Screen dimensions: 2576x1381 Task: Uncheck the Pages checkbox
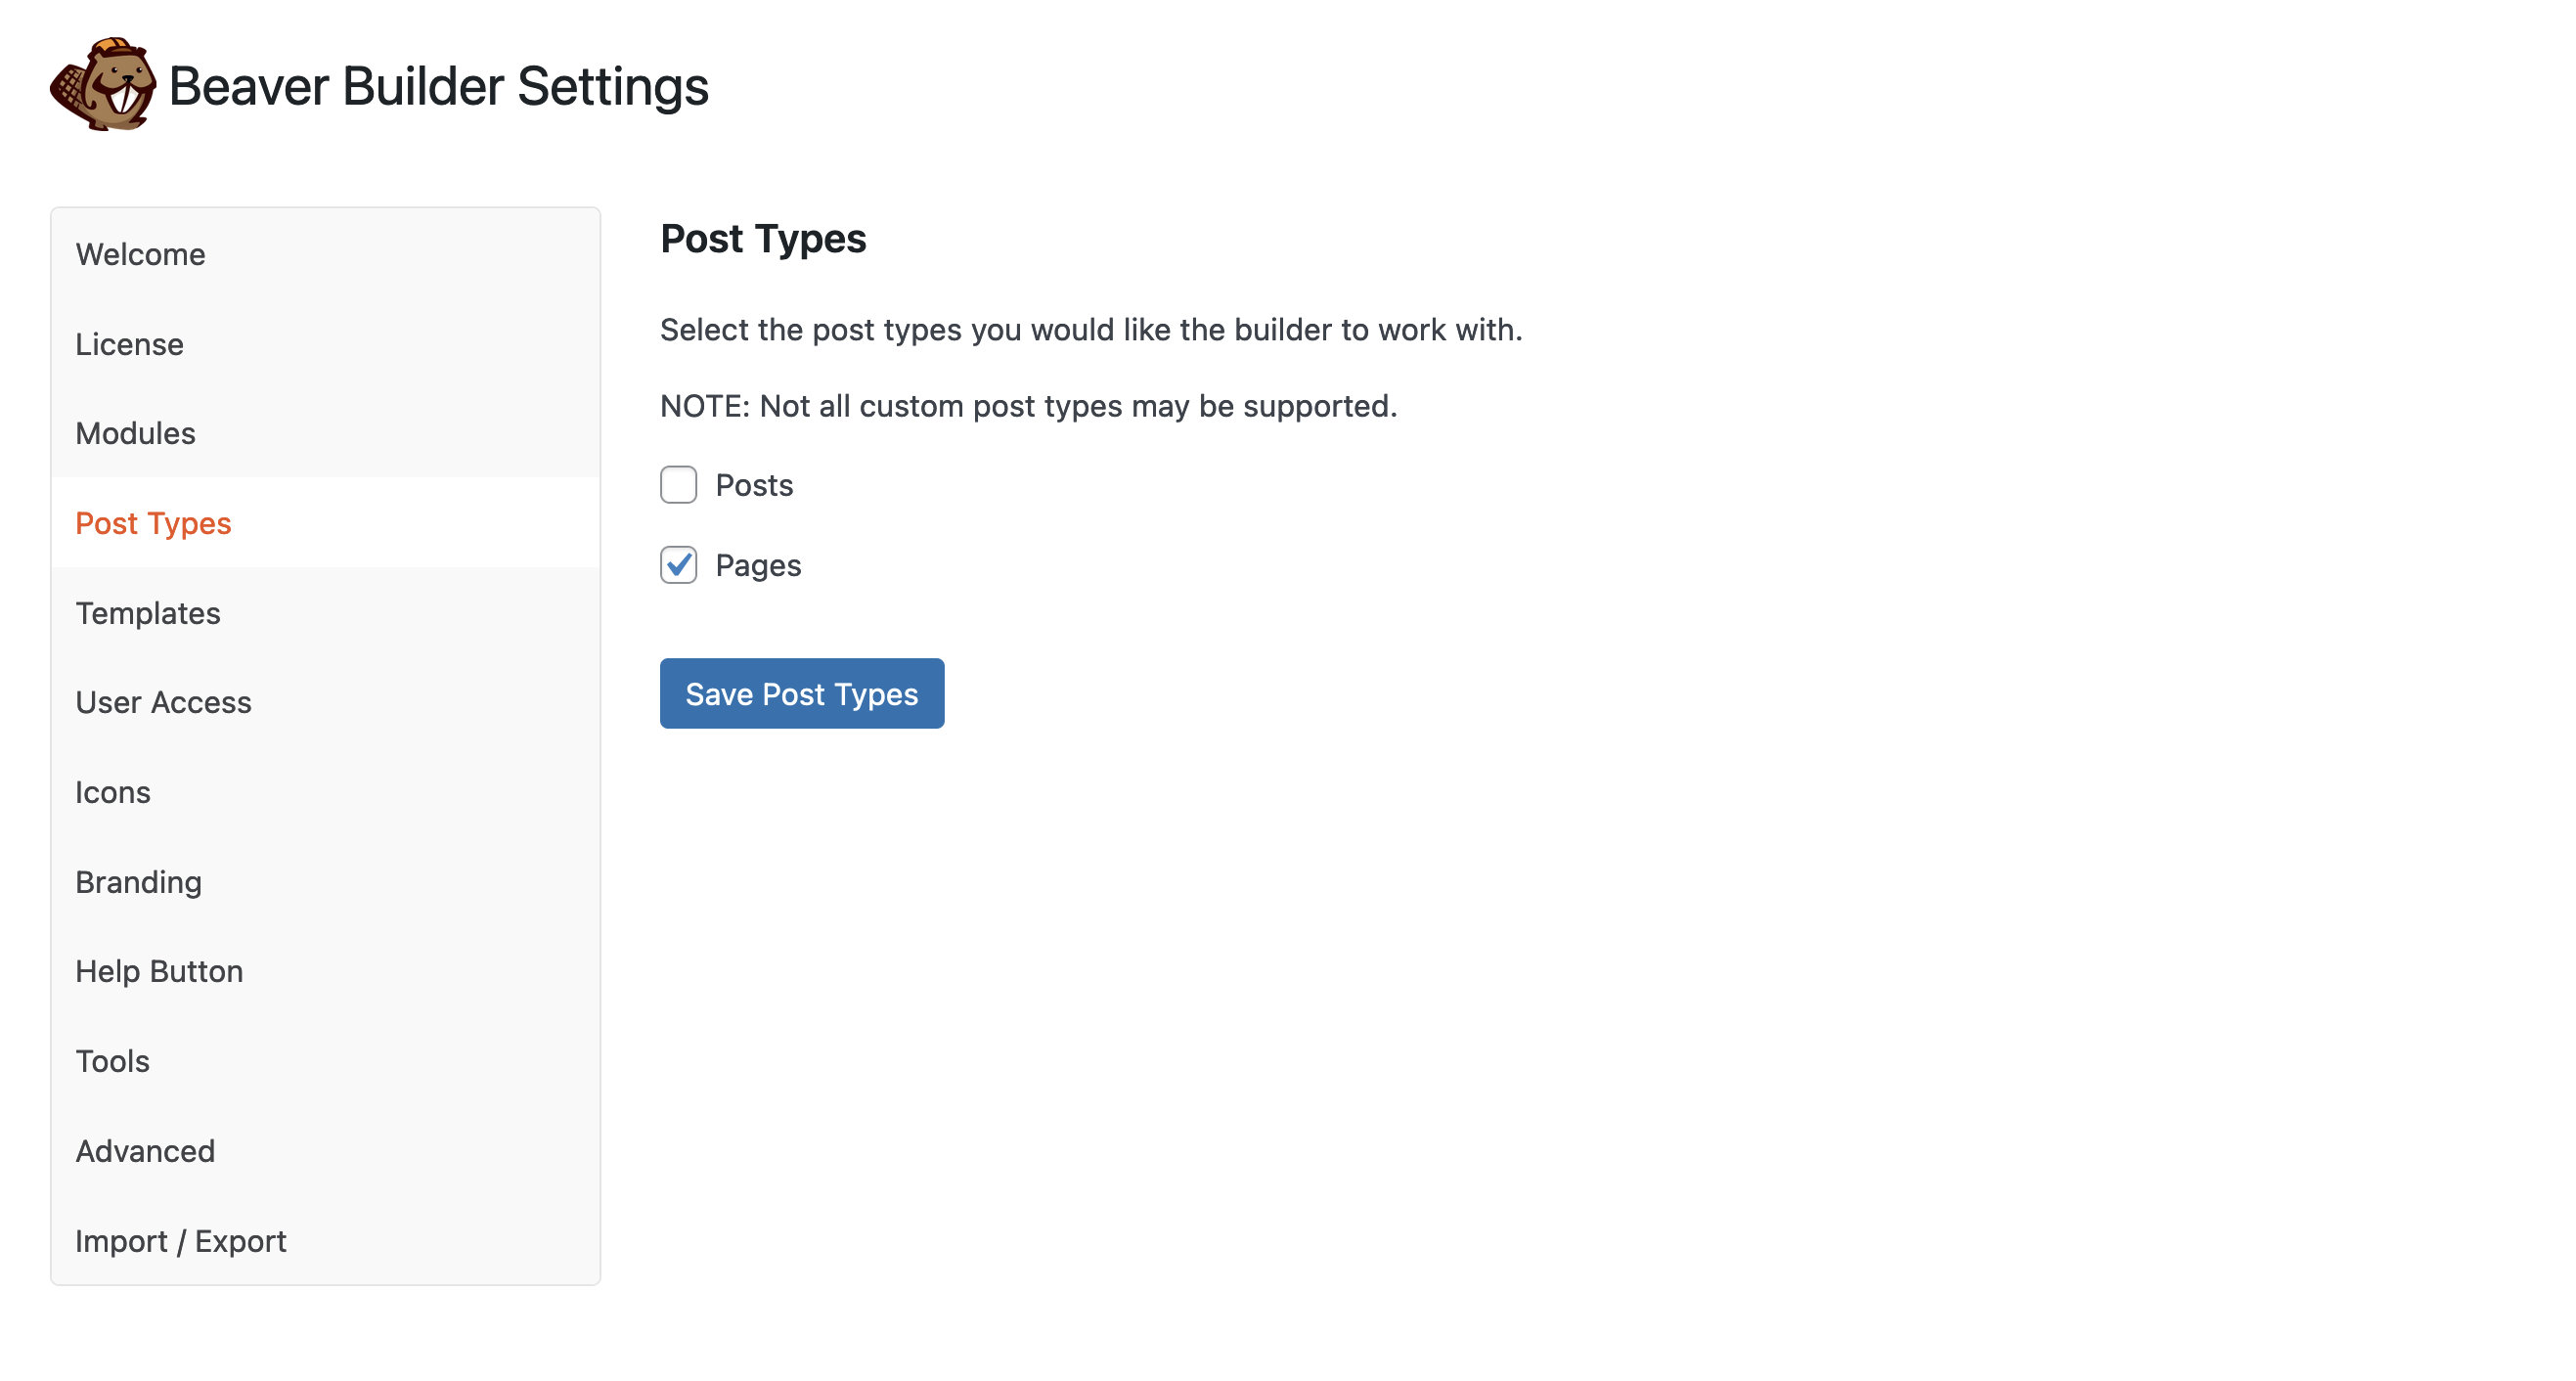click(678, 565)
